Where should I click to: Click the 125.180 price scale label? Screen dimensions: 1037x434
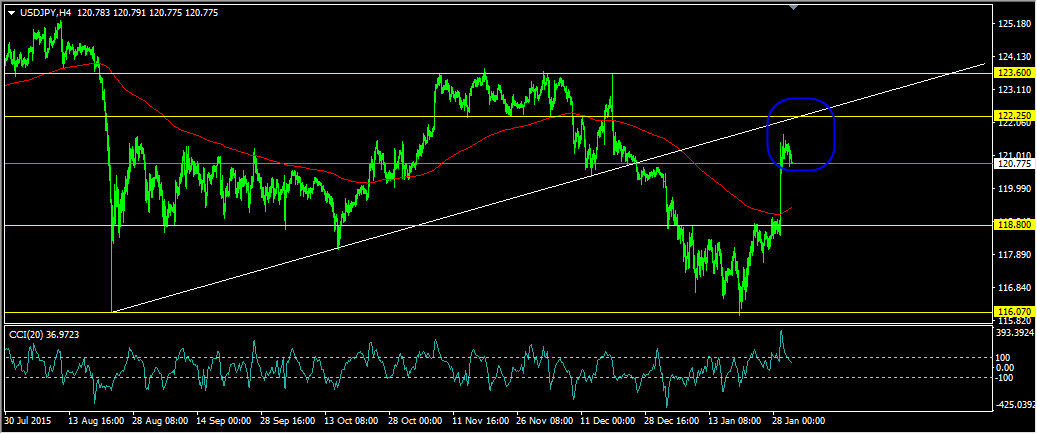(x=1014, y=24)
